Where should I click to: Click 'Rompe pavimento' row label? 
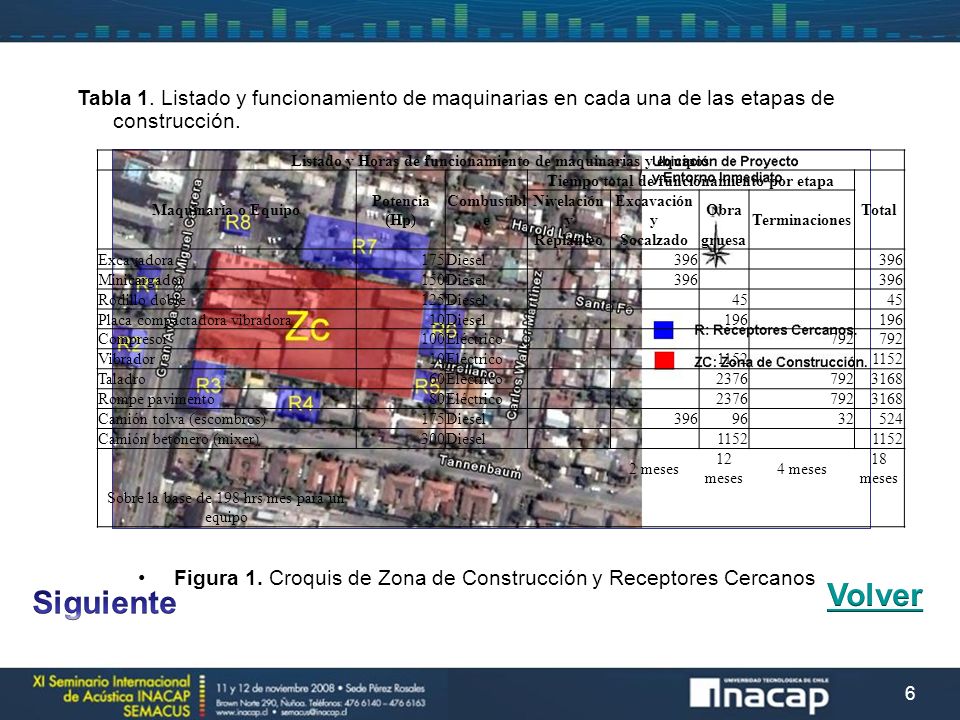[156, 399]
